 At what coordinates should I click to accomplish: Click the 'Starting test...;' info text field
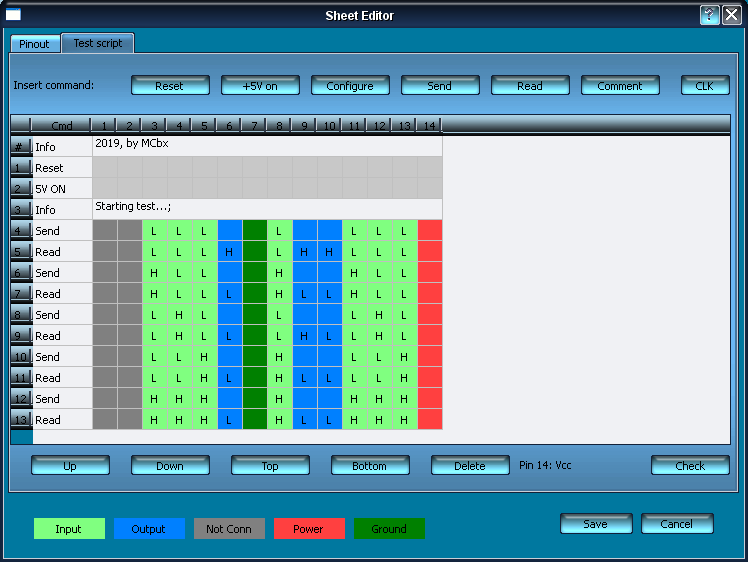click(267, 208)
